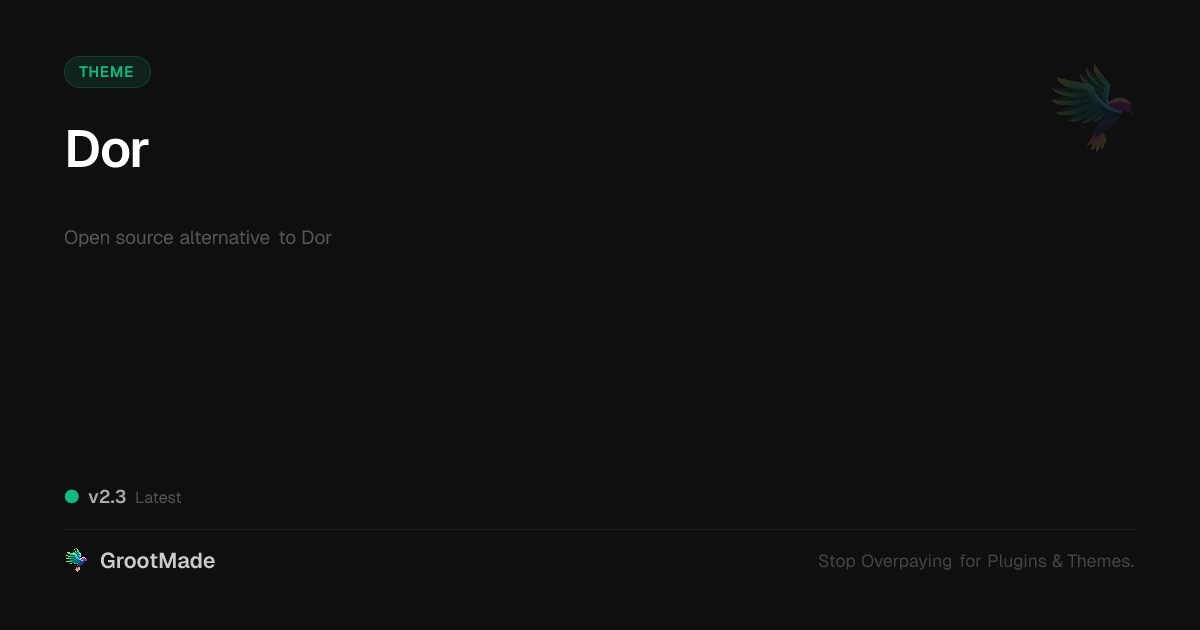Click the wing of the large bird logo

click(x=1075, y=97)
